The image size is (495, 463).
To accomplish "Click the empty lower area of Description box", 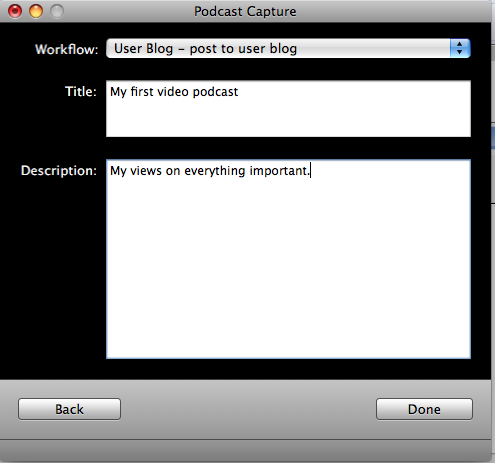I will tap(288, 283).
